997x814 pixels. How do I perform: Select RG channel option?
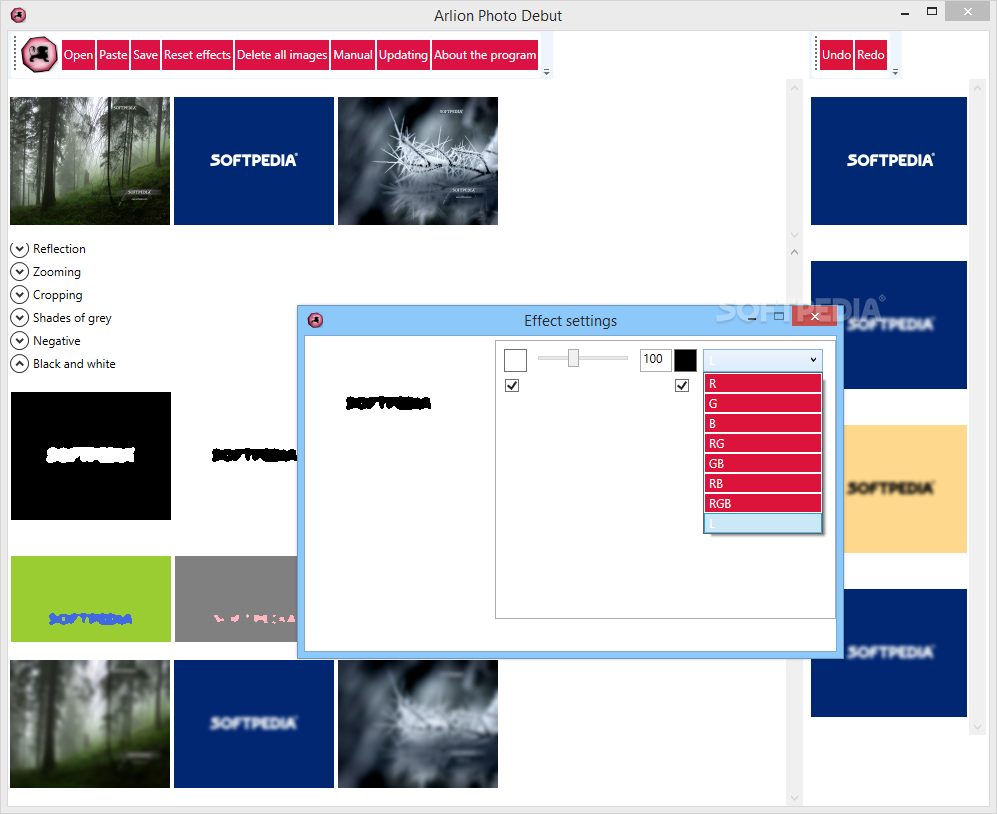tap(762, 443)
